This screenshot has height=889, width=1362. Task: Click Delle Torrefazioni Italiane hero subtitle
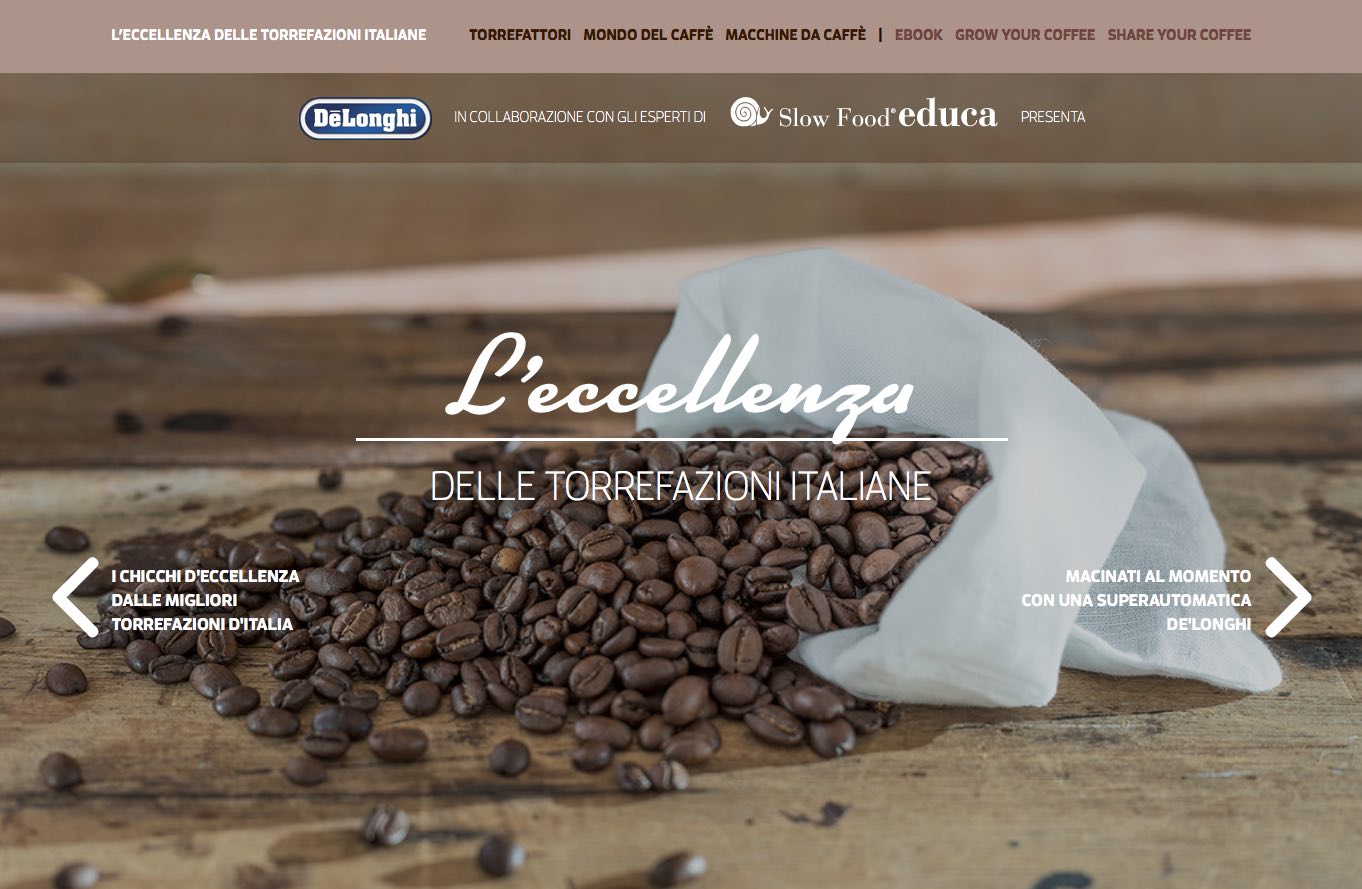coord(681,487)
